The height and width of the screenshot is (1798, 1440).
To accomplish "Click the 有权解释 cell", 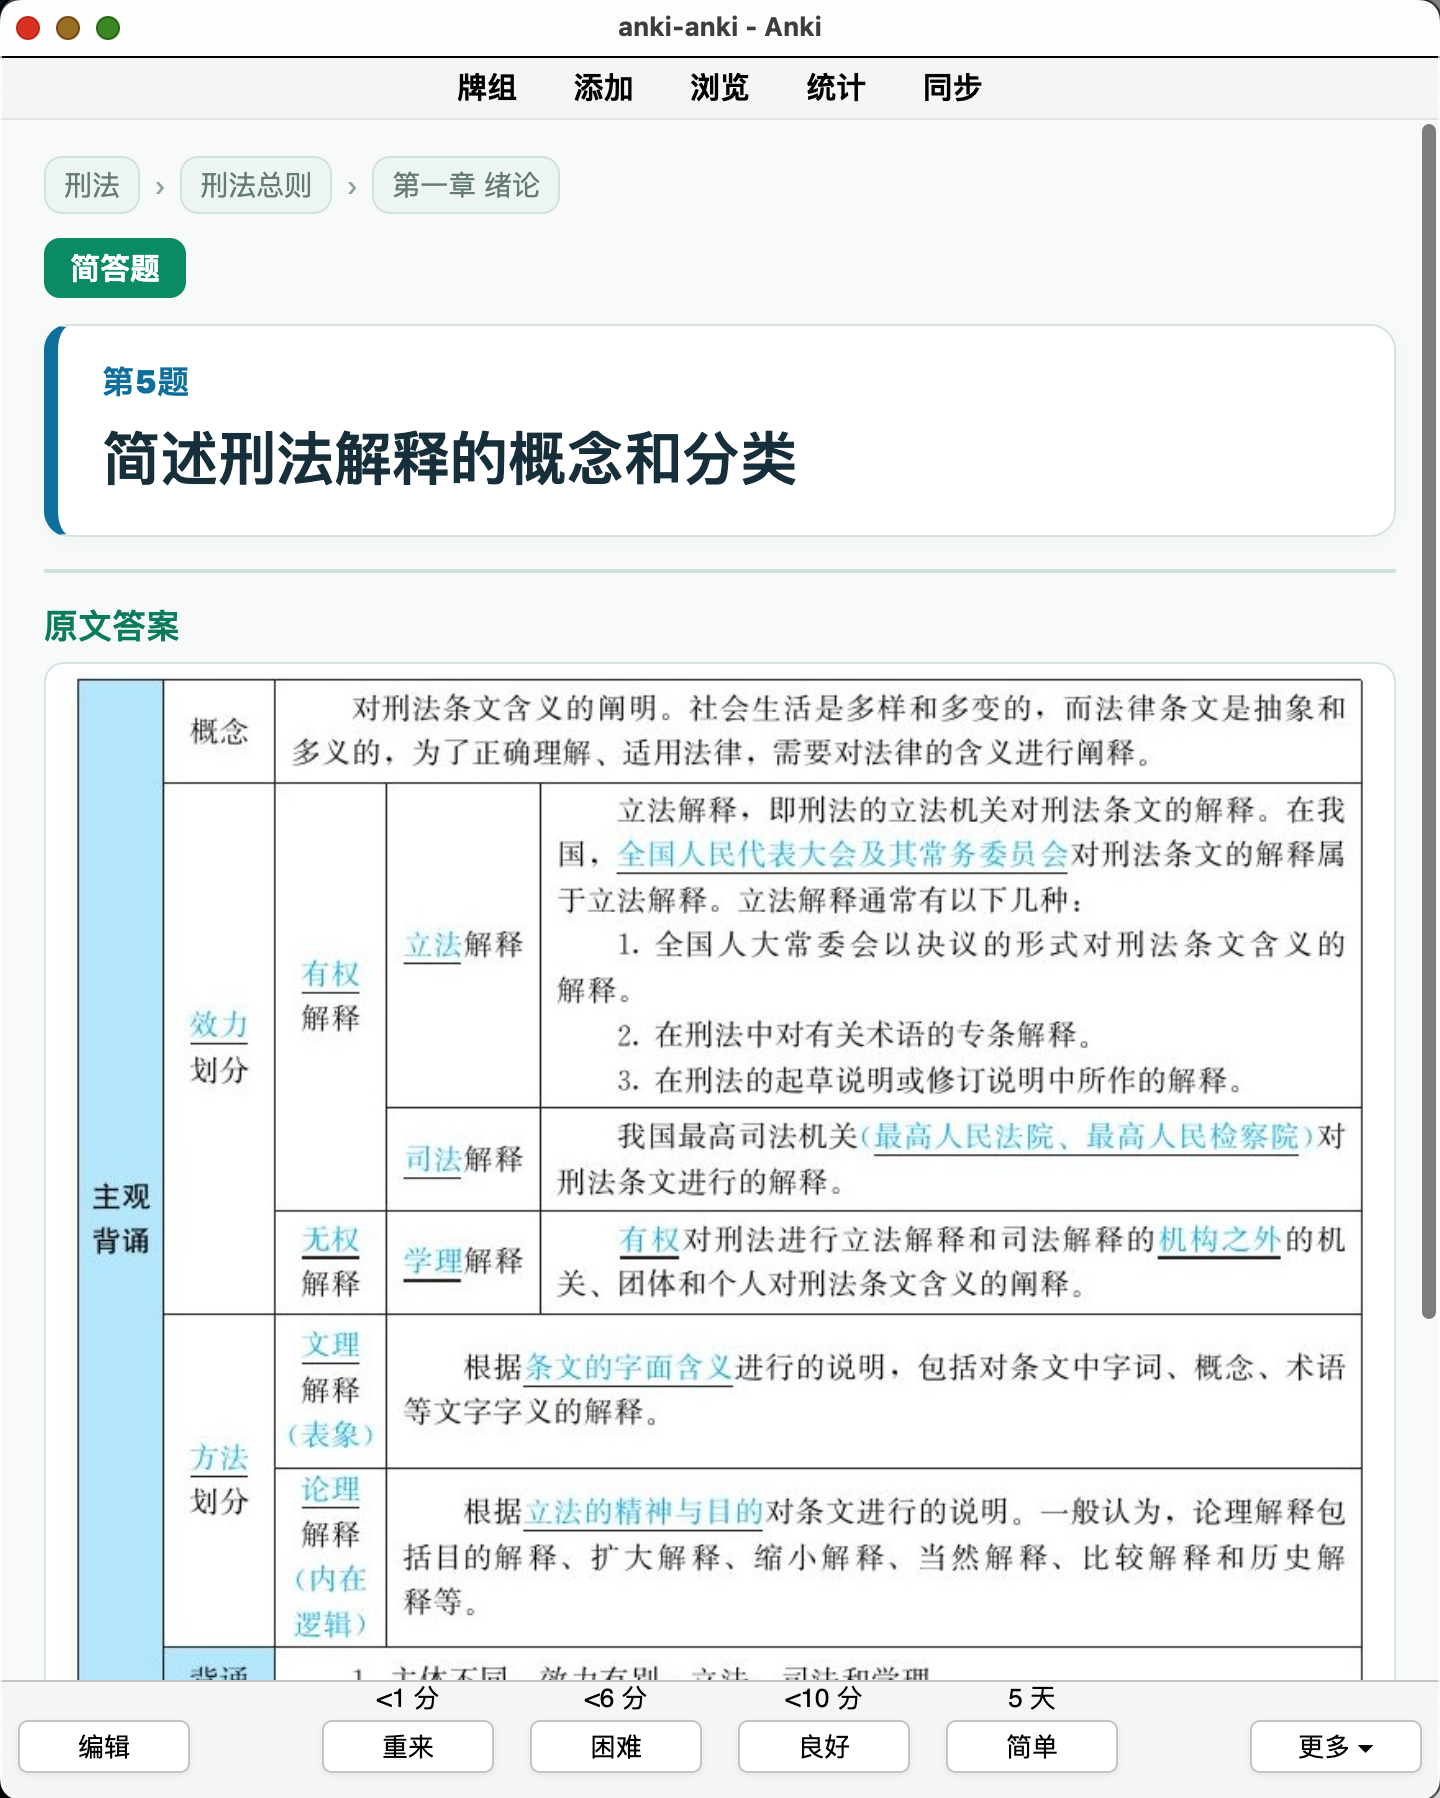I will click(331, 996).
